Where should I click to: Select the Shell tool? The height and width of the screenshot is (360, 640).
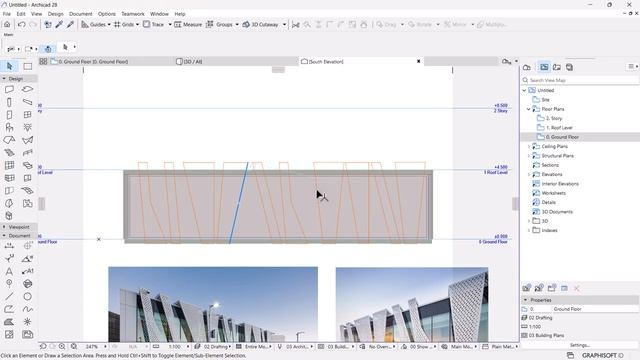coord(28,140)
